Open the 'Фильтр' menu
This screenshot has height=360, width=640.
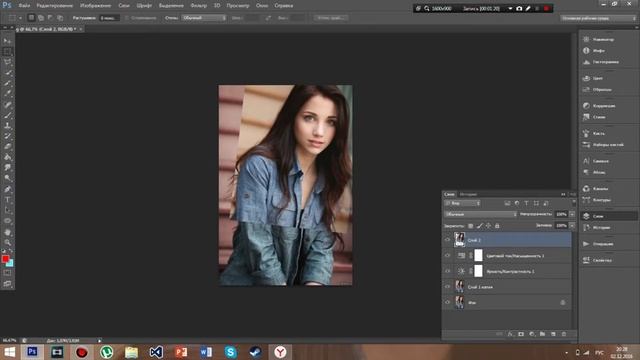pos(198,6)
